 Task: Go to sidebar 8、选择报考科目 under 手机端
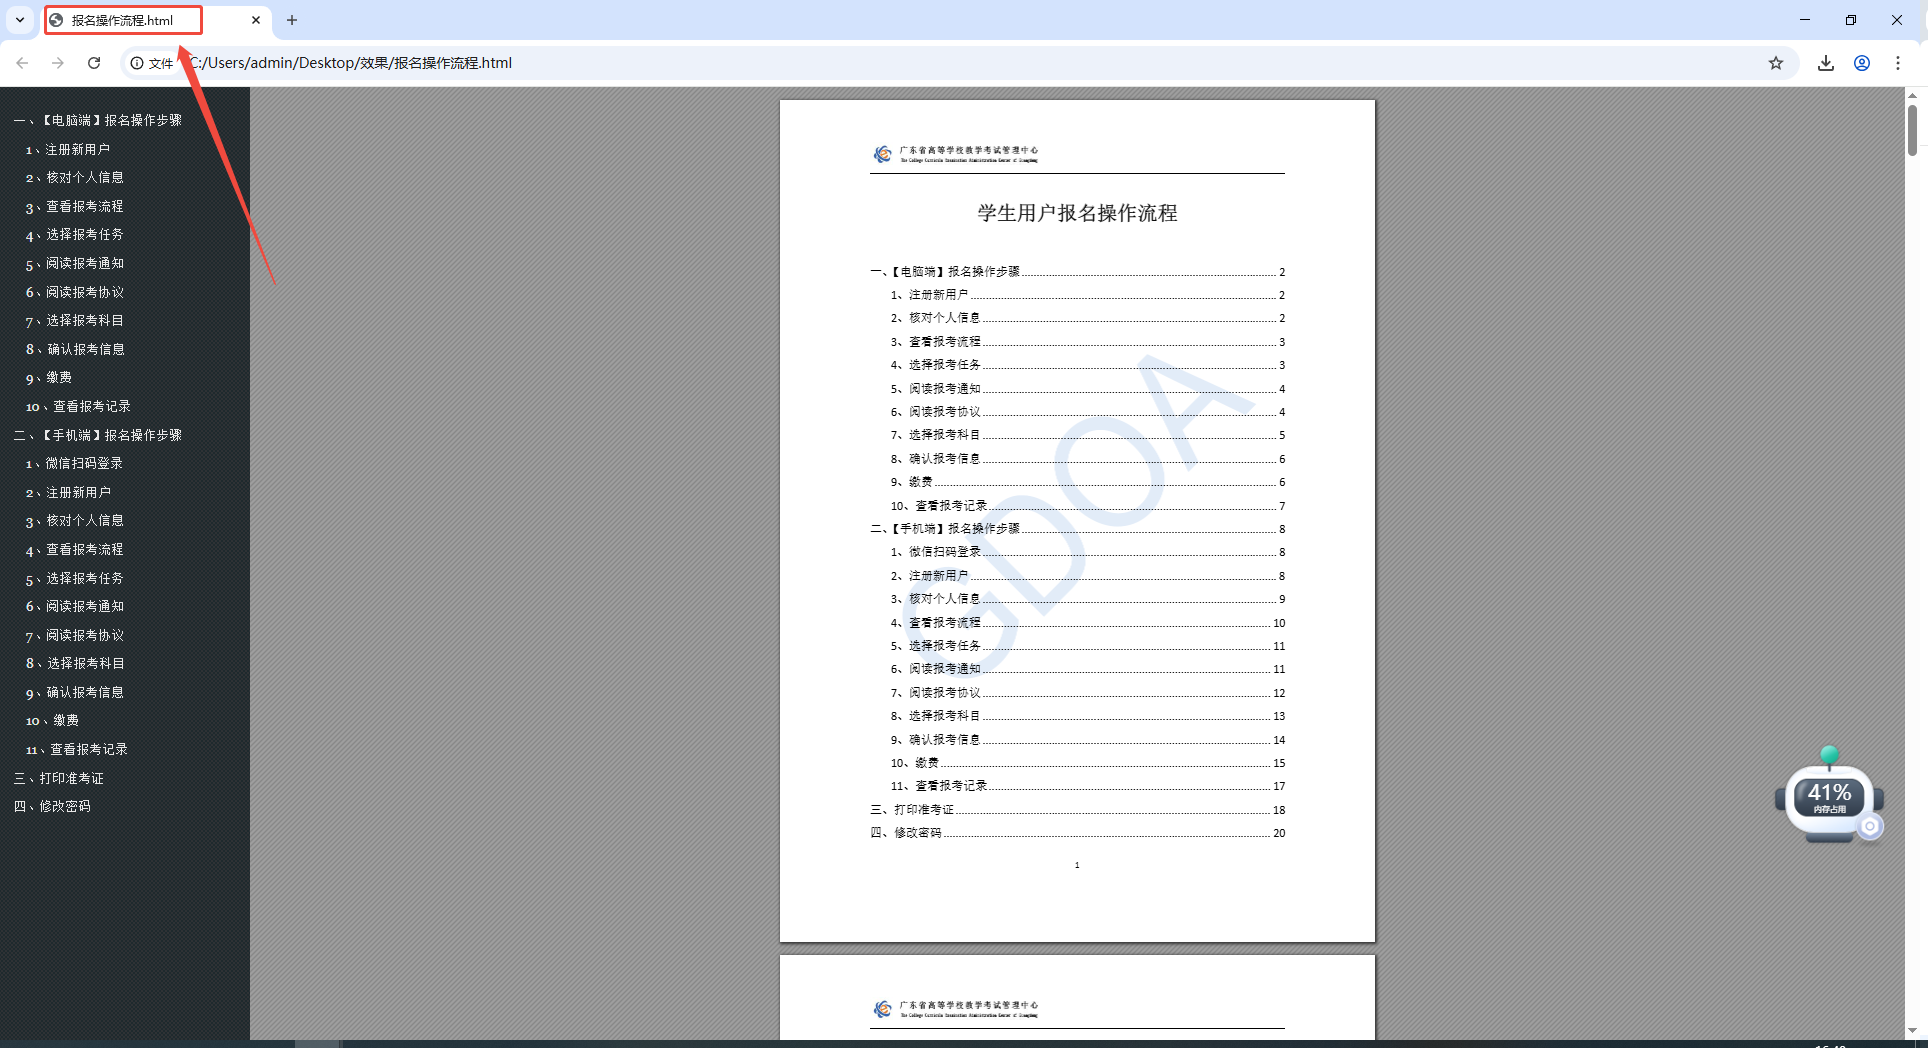(75, 663)
